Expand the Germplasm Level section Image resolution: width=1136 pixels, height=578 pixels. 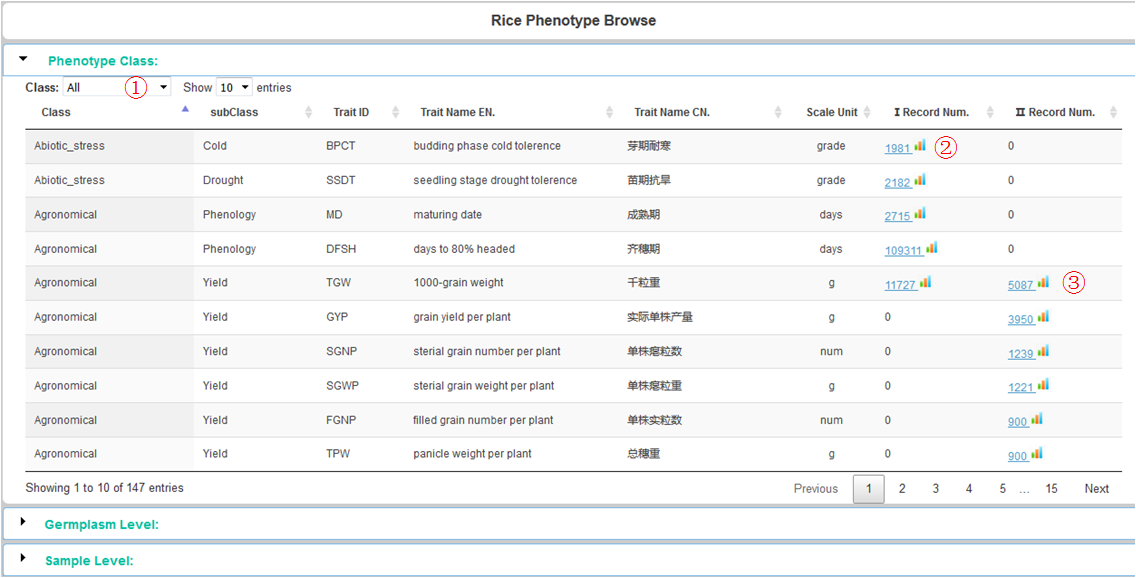101,525
